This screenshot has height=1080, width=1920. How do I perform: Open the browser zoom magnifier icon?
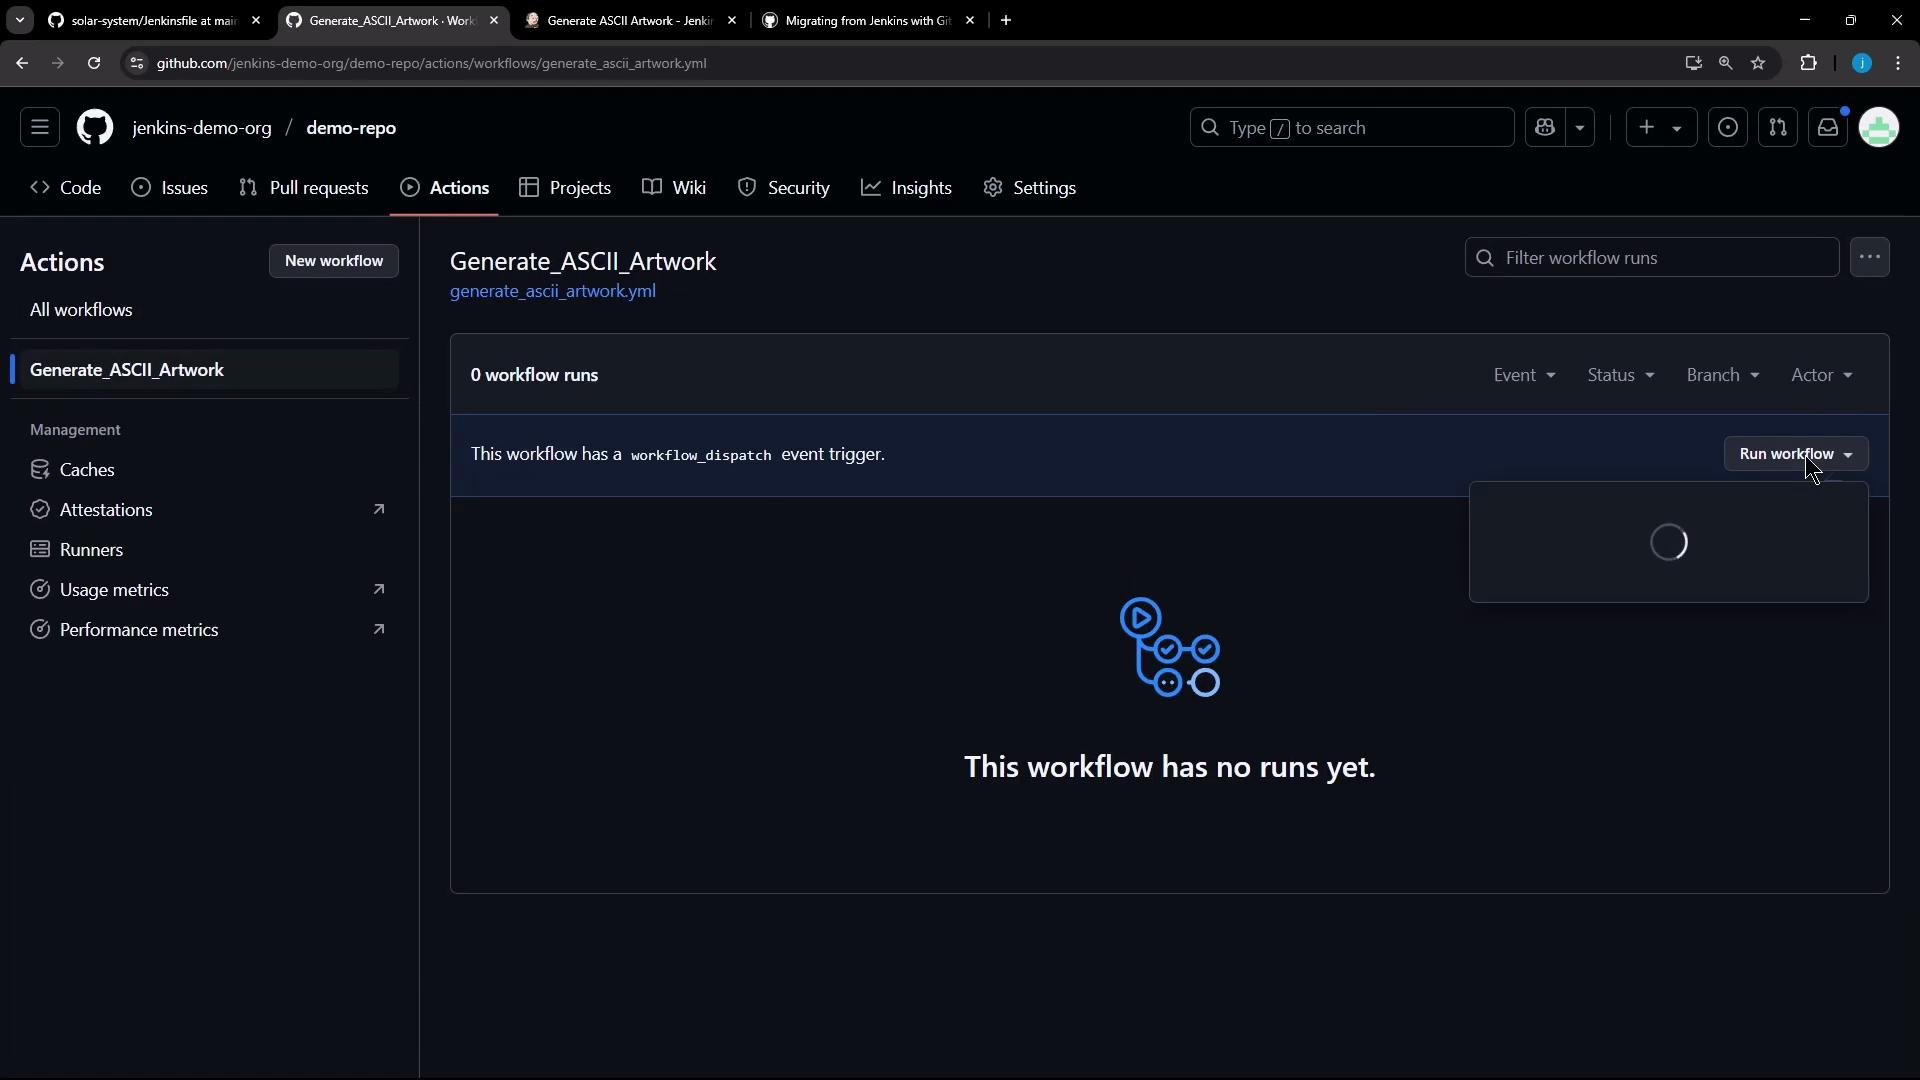(1725, 63)
